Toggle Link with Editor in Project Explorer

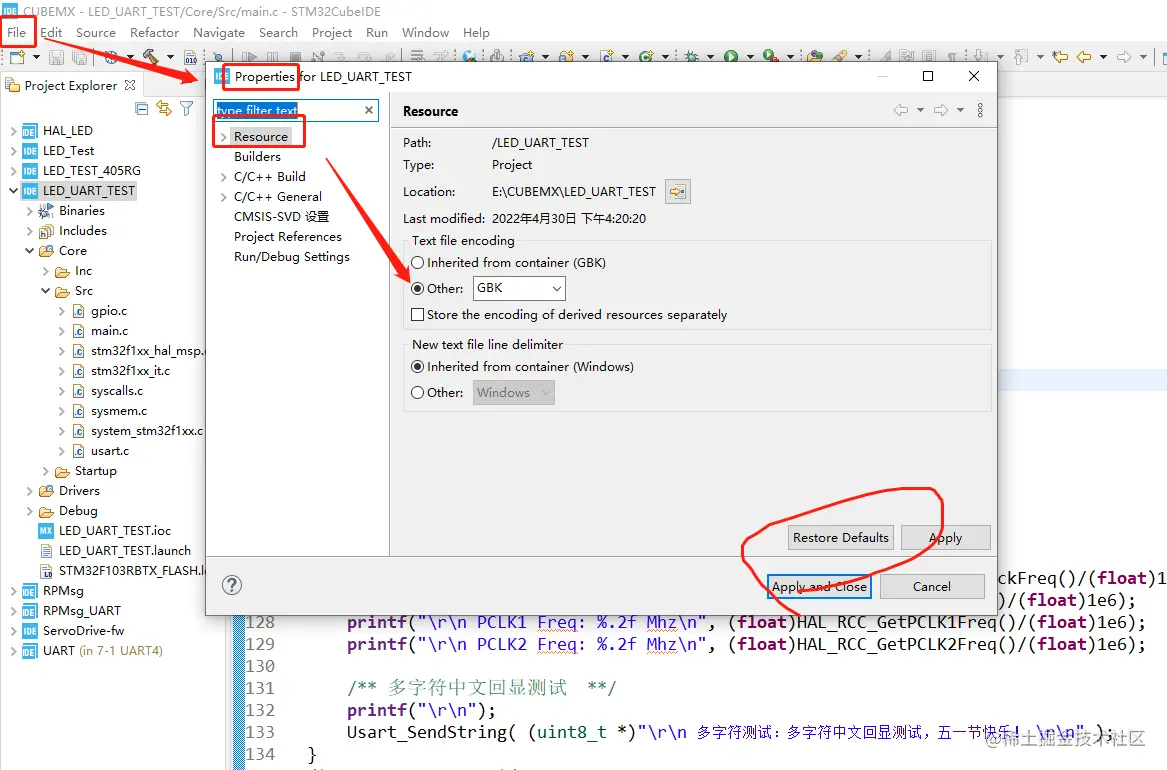(164, 109)
